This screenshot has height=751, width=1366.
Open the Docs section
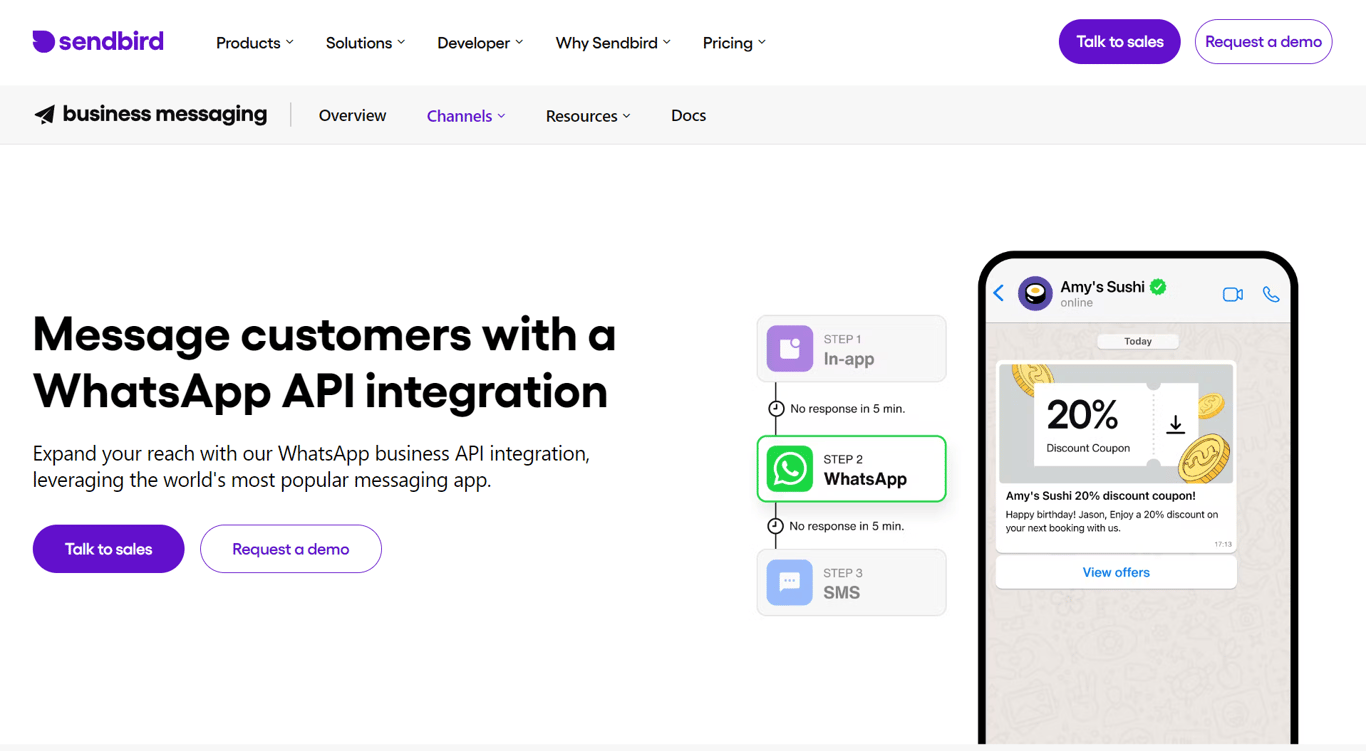pos(688,115)
